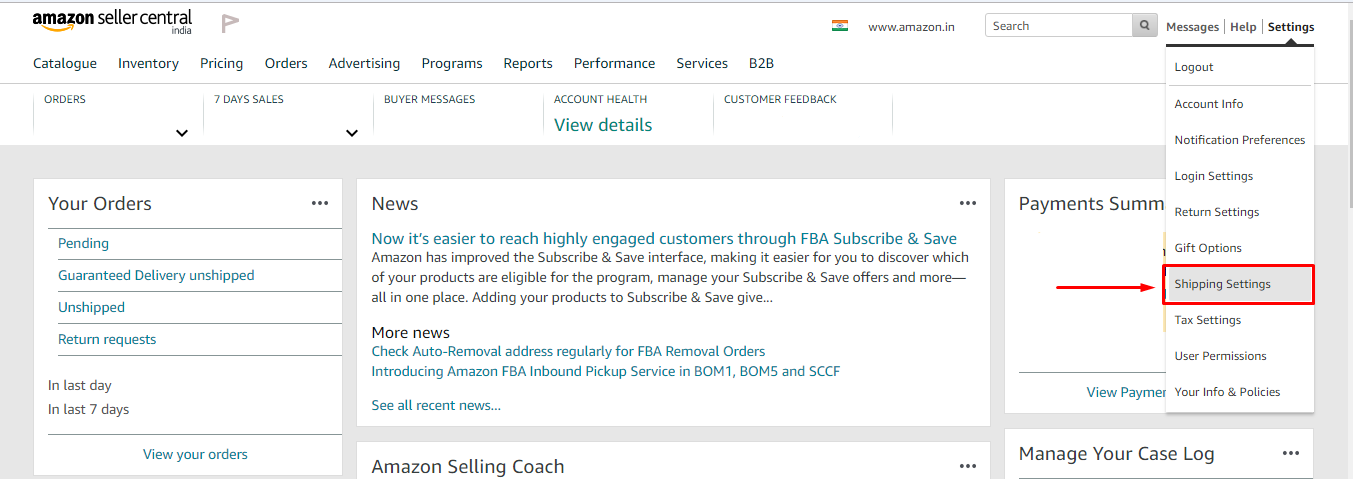Image resolution: width=1353 pixels, height=479 pixels.
Task: Click the search magnifier icon
Action: tap(1146, 26)
